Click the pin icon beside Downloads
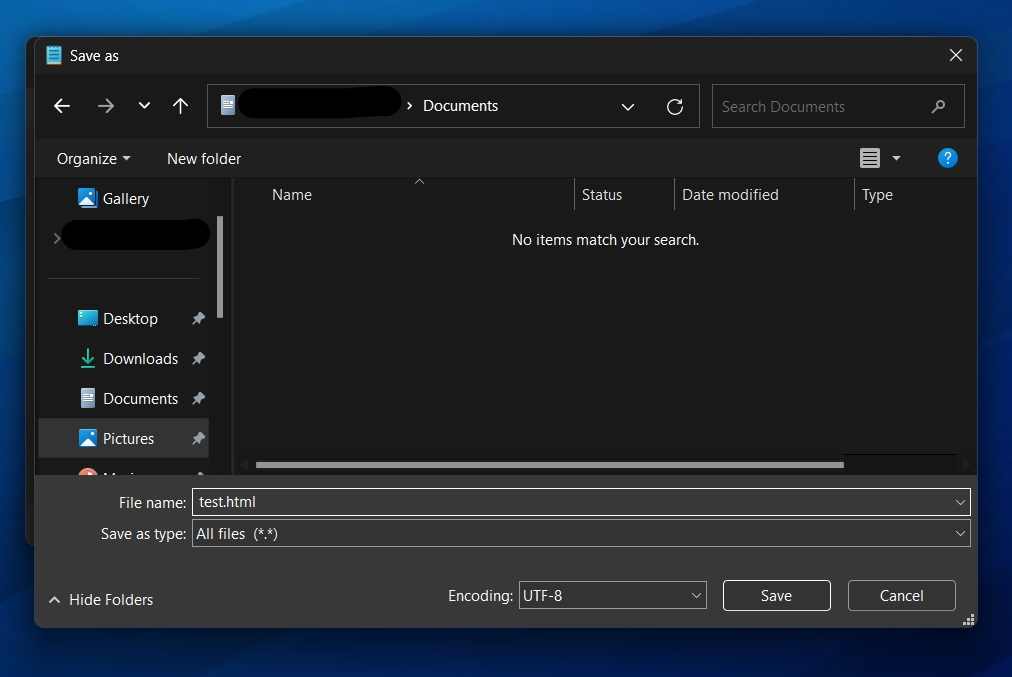 [x=198, y=359]
